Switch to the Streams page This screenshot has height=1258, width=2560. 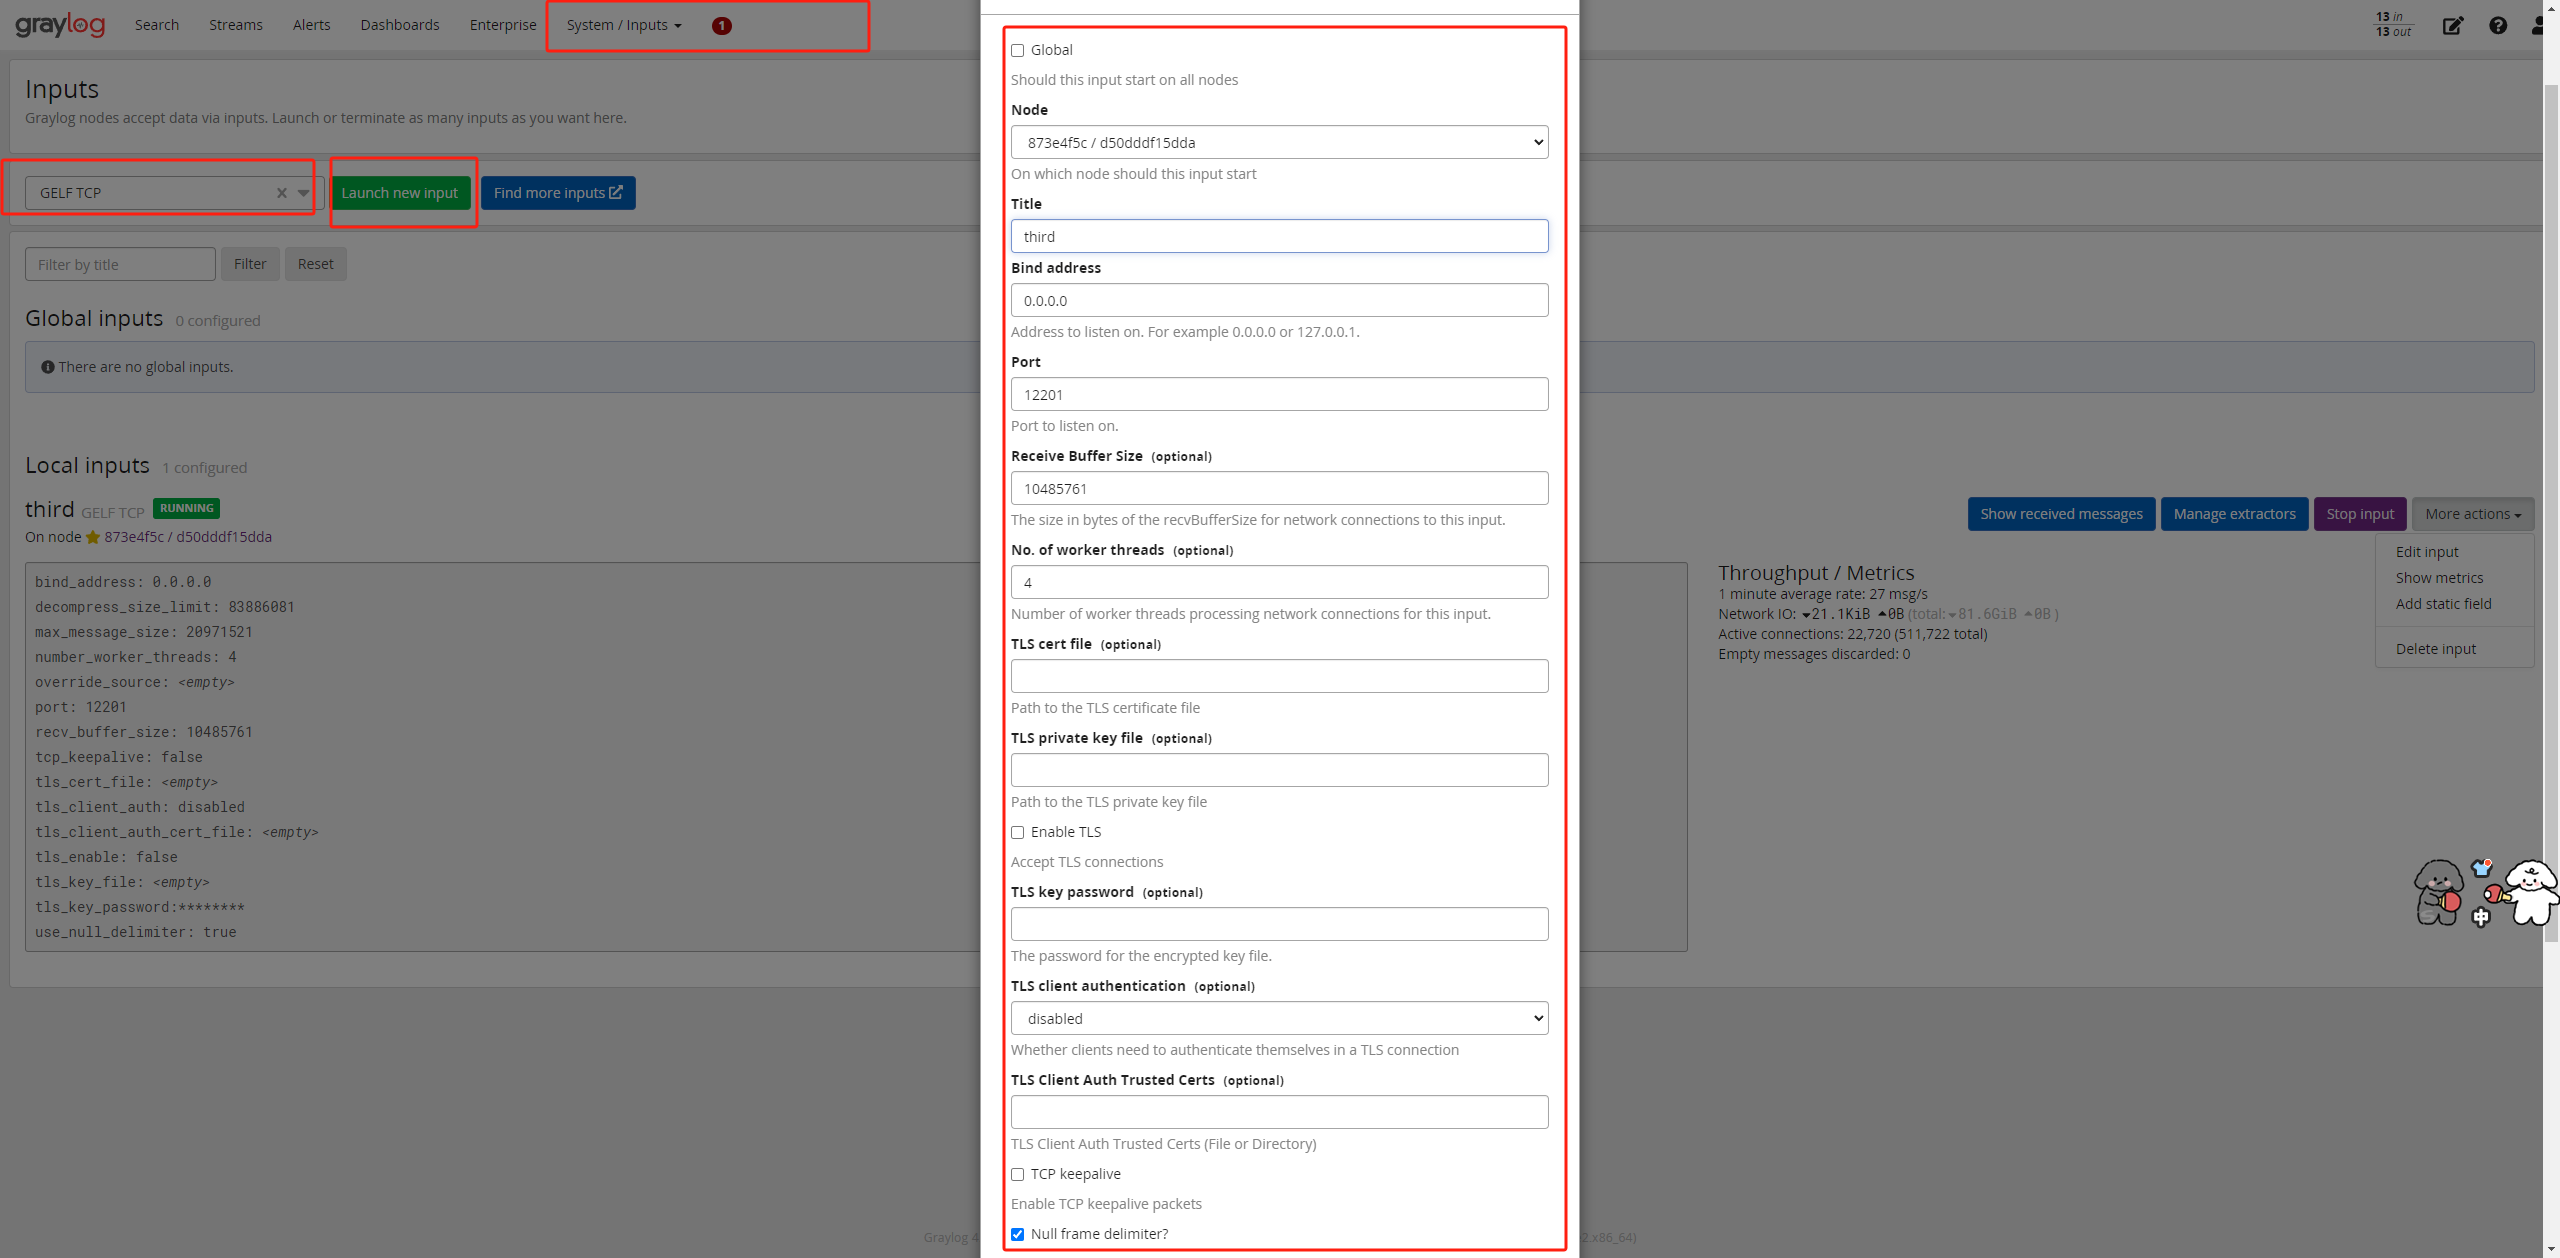point(235,24)
